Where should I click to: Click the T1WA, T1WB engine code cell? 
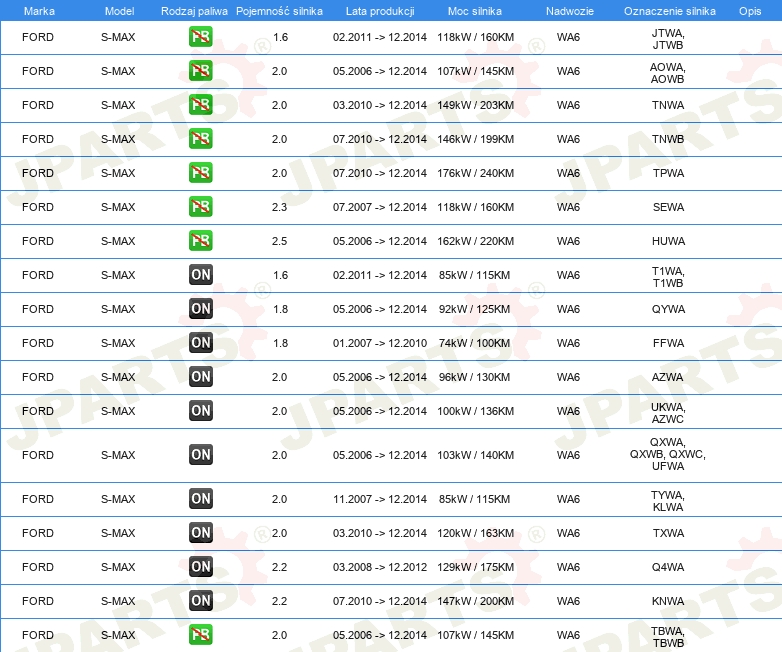point(668,277)
